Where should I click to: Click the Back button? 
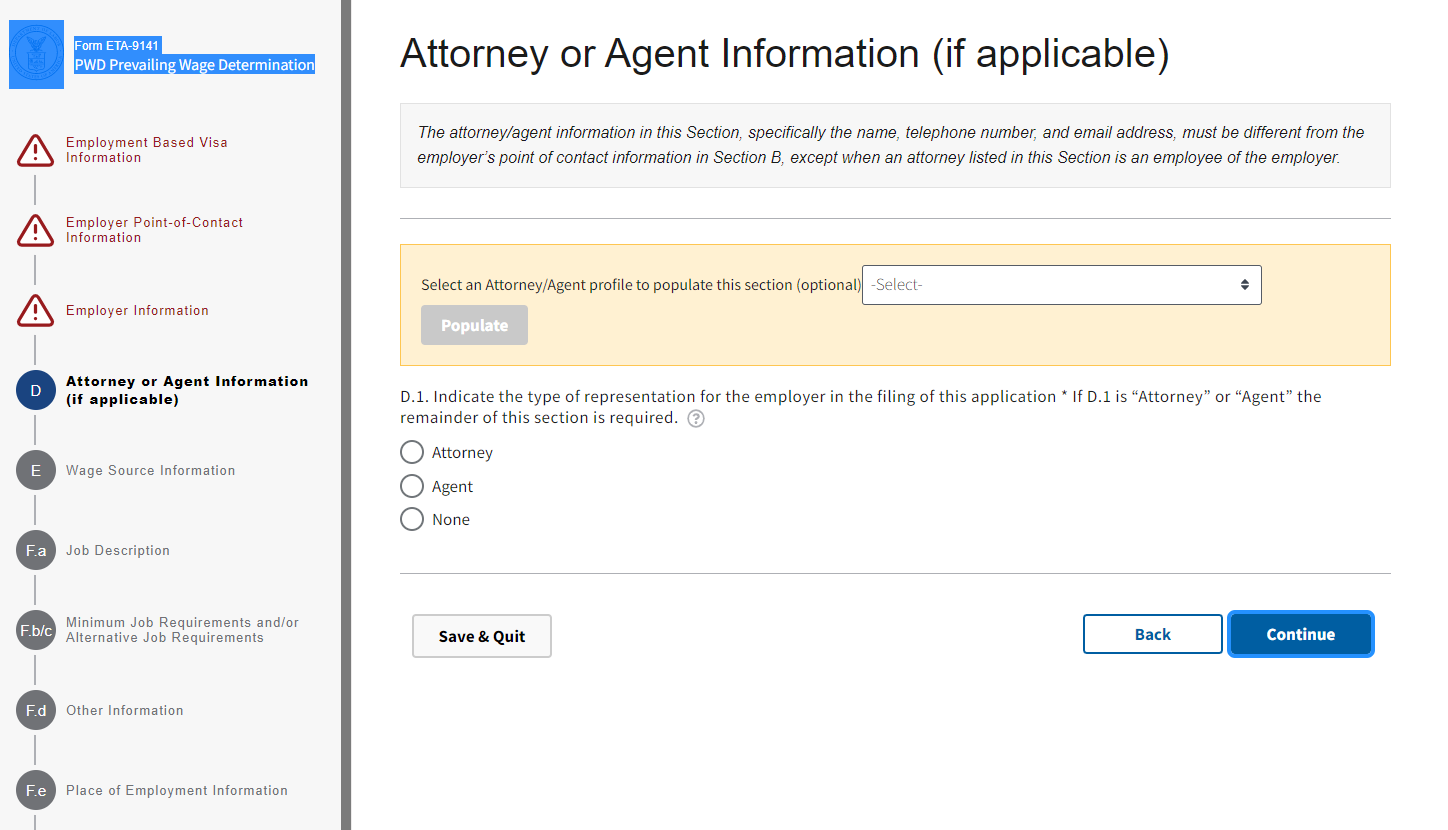coord(1152,634)
